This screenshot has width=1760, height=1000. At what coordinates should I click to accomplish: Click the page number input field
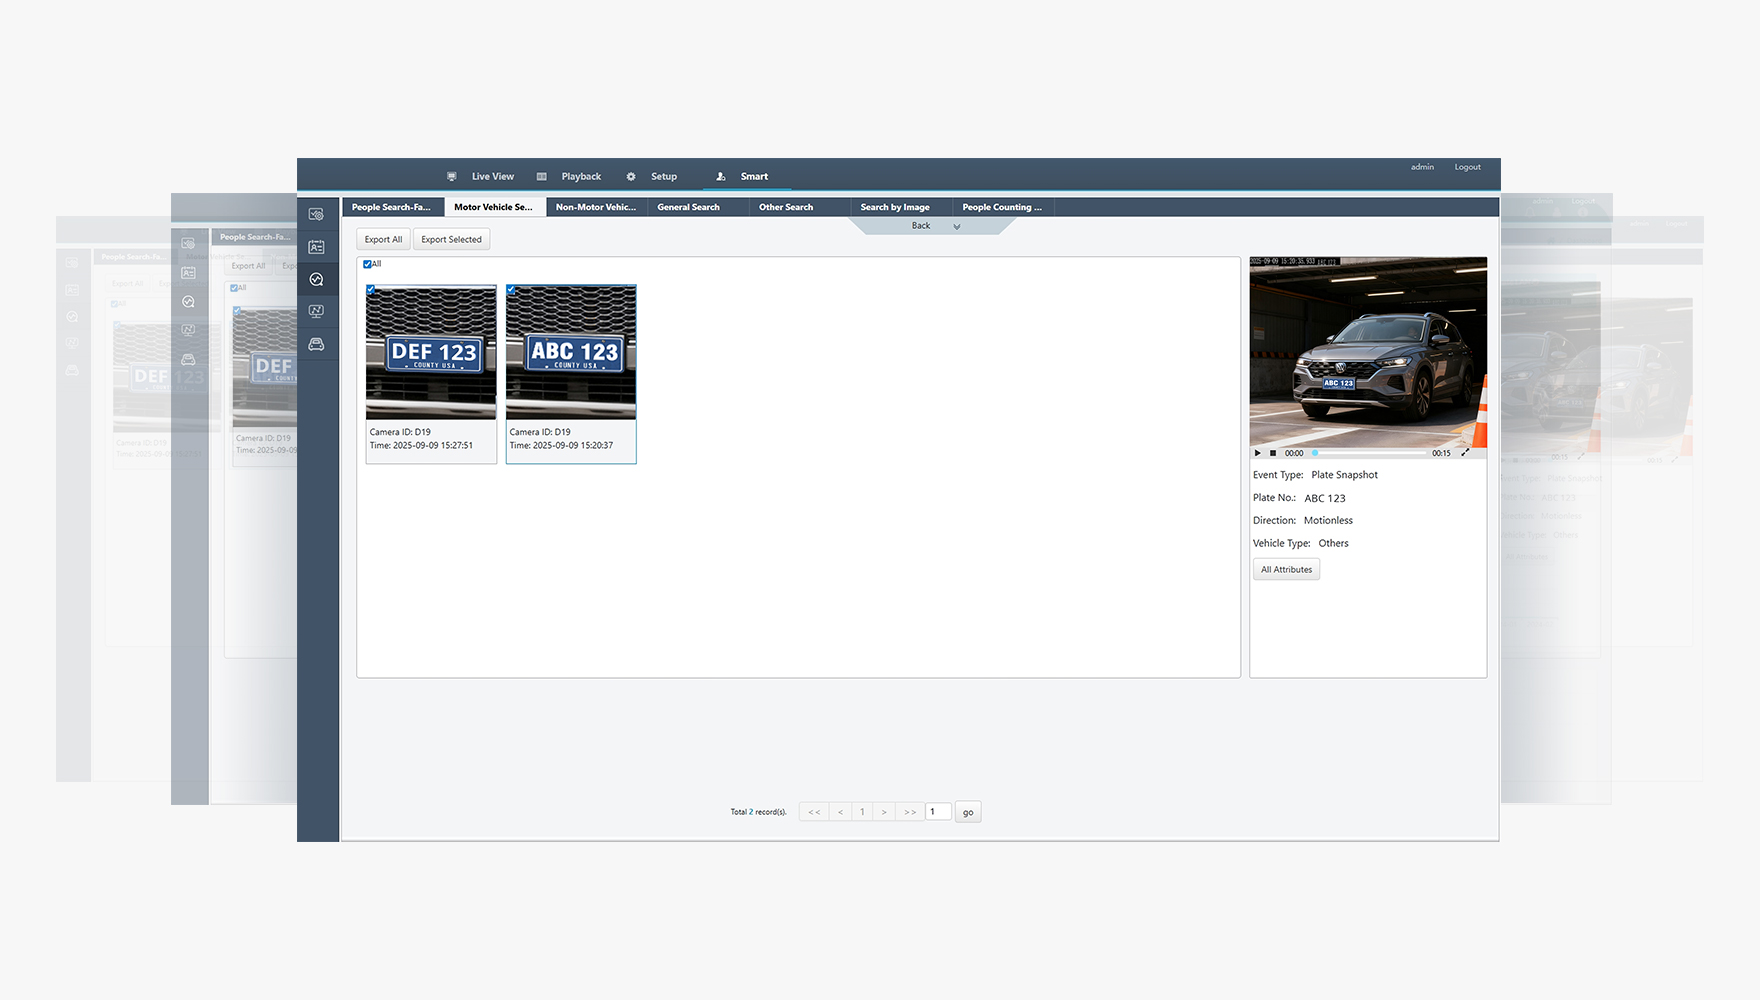(937, 812)
